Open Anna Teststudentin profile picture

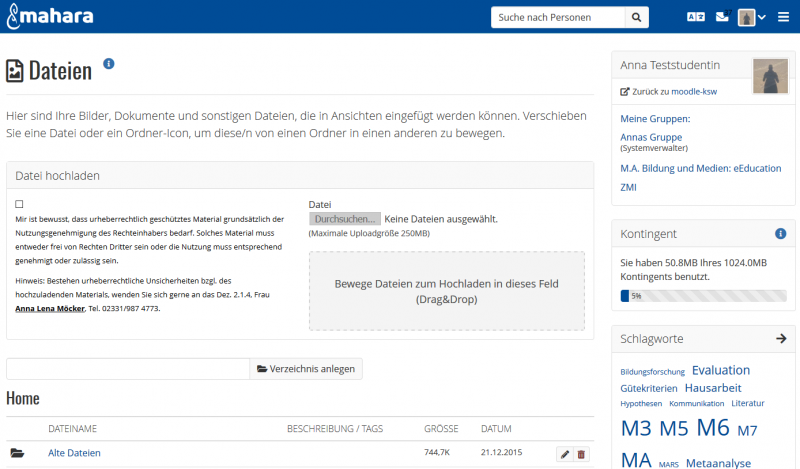click(770, 76)
